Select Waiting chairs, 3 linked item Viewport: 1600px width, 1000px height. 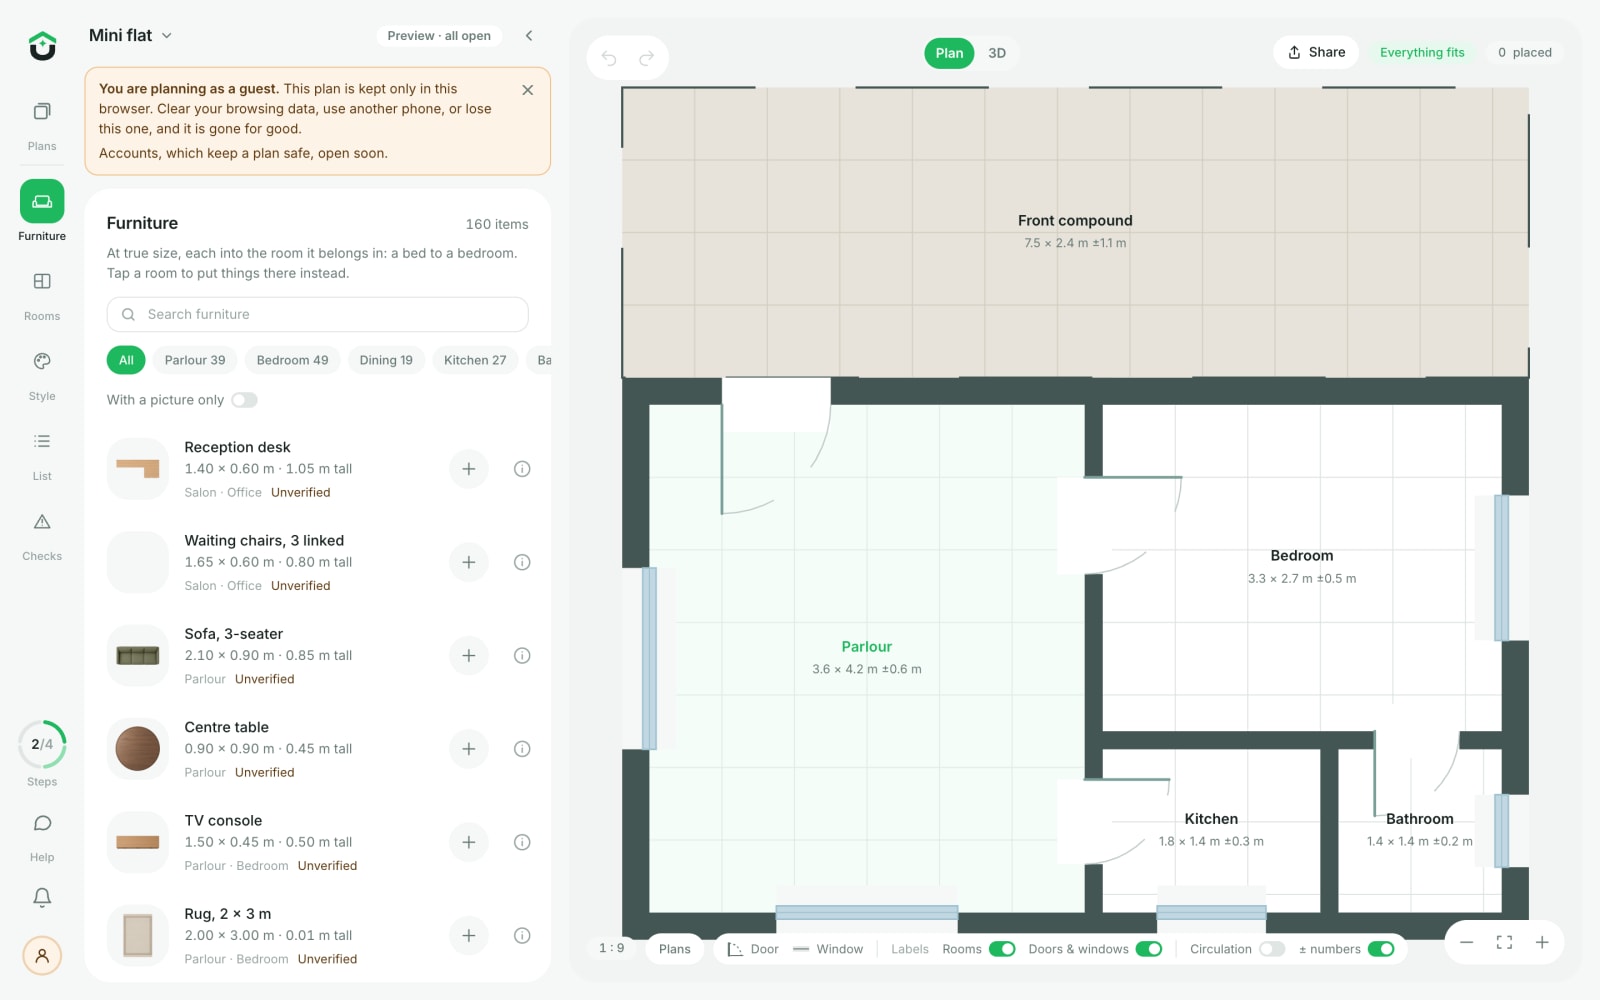click(317, 562)
